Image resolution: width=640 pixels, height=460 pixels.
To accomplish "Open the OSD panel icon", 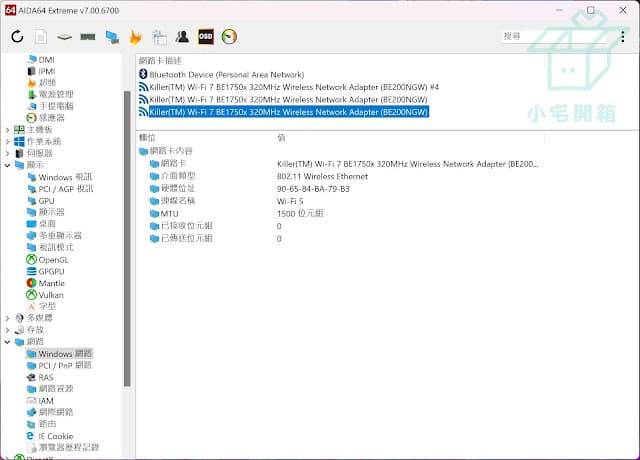I will coord(206,37).
